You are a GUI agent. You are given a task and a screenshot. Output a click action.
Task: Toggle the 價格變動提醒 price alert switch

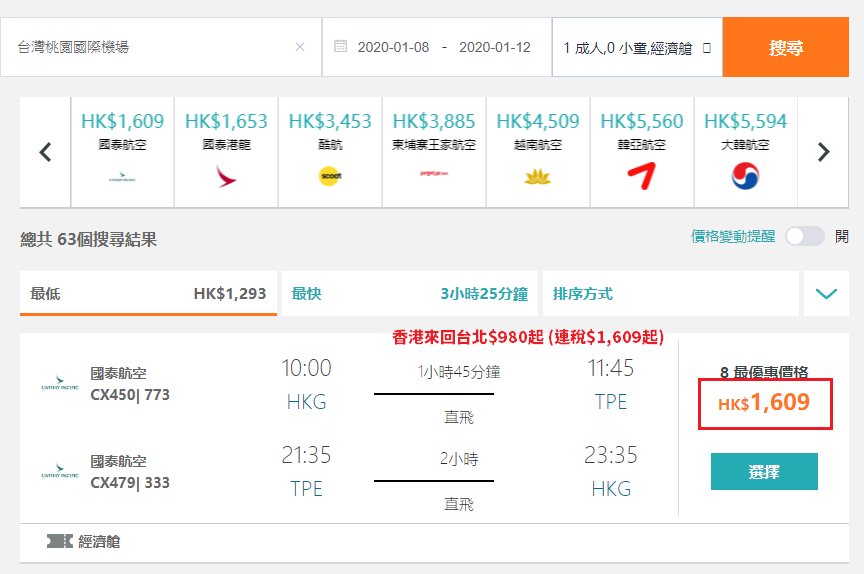click(804, 237)
